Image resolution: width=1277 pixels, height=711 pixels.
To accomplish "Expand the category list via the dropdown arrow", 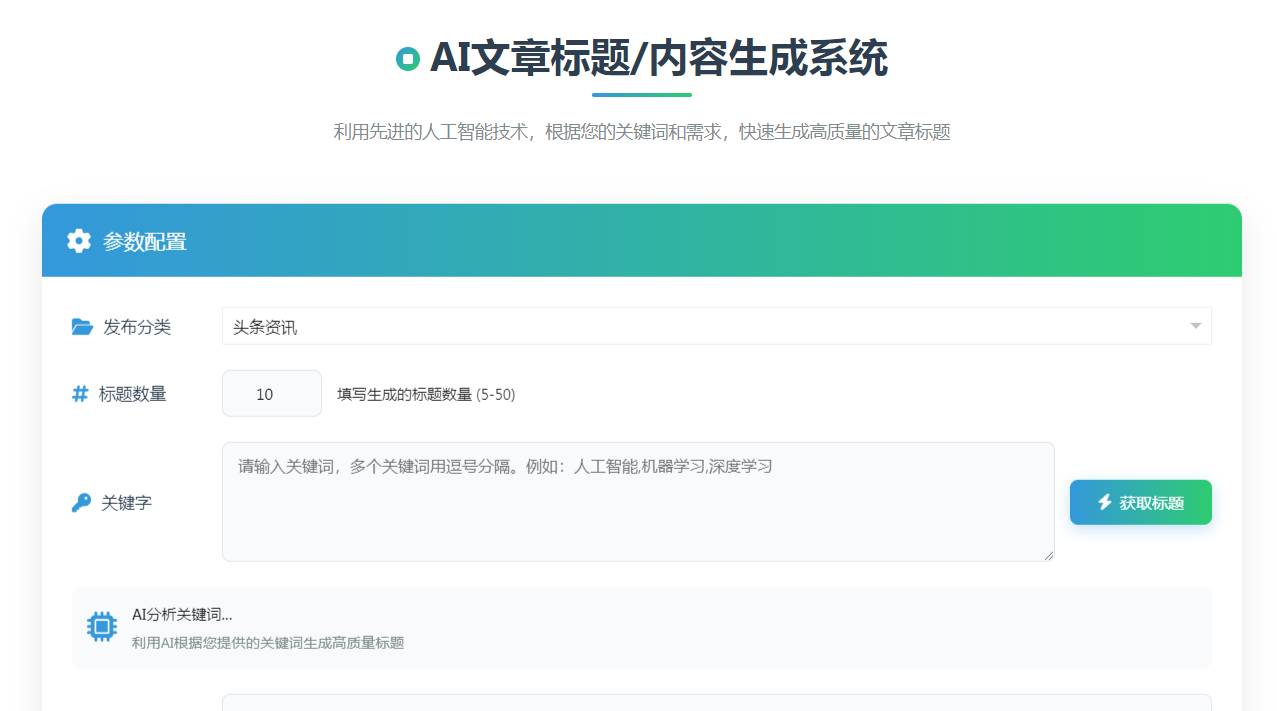I will (x=1195, y=326).
